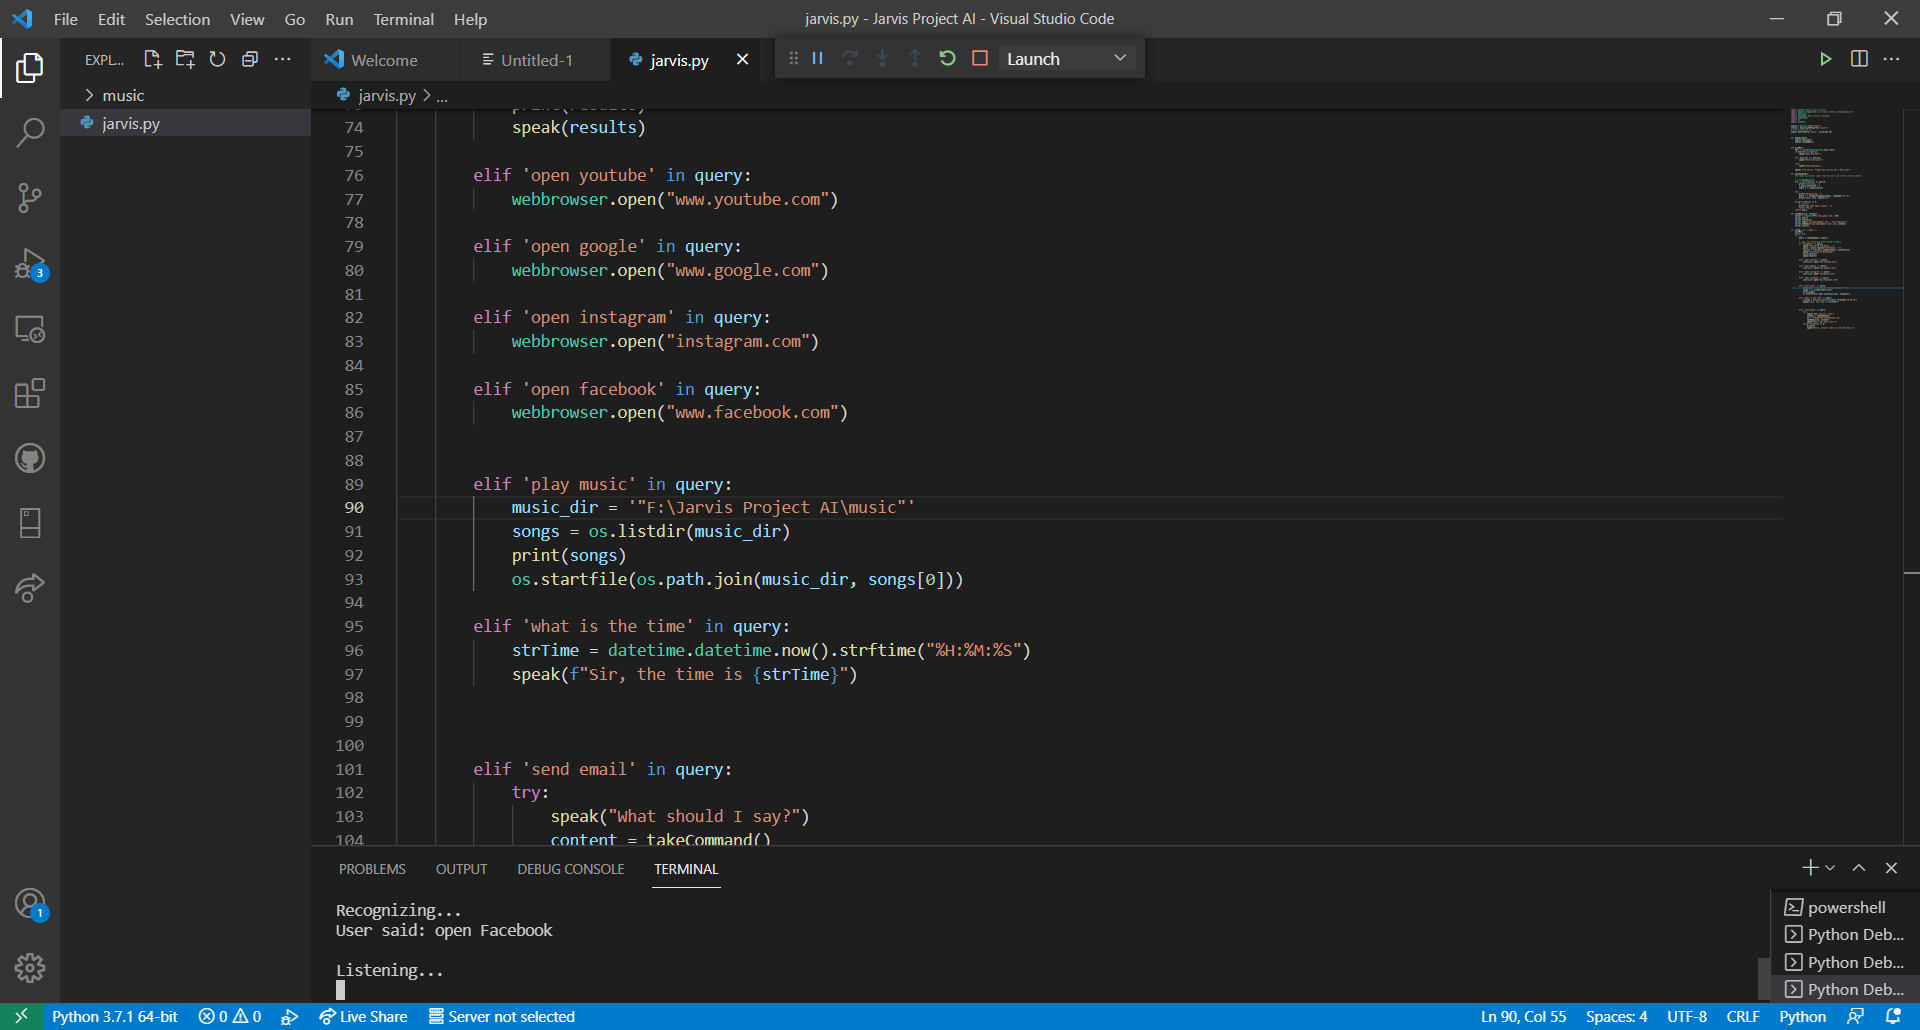The image size is (1920, 1030).
Task: Stop the debug session
Action: point(979,58)
